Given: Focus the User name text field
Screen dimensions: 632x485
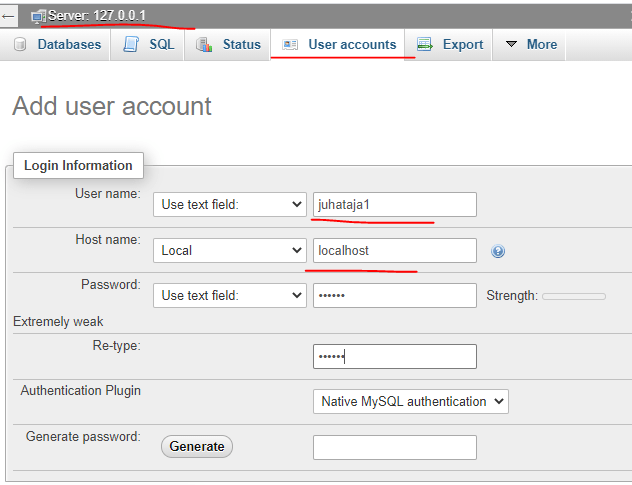Looking at the screenshot, I should click(x=394, y=204).
